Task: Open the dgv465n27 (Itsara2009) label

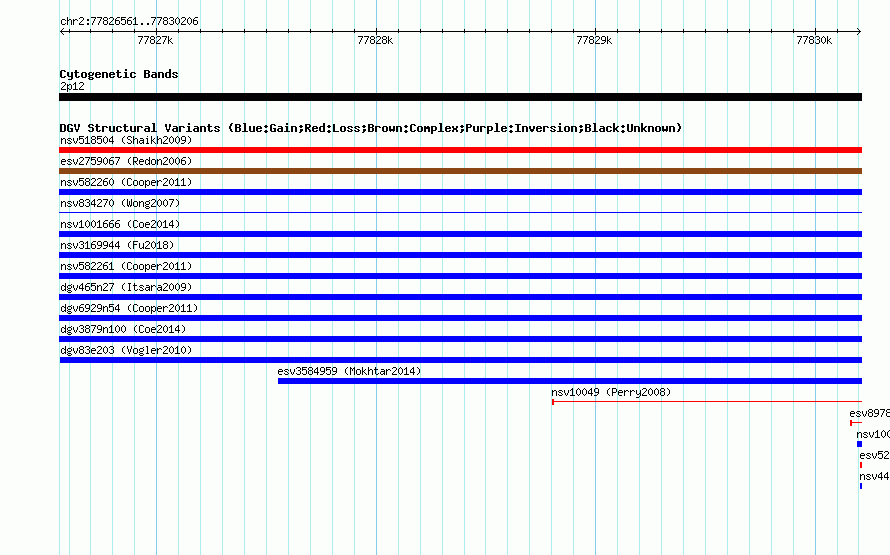Action: (x=126, y=287)
